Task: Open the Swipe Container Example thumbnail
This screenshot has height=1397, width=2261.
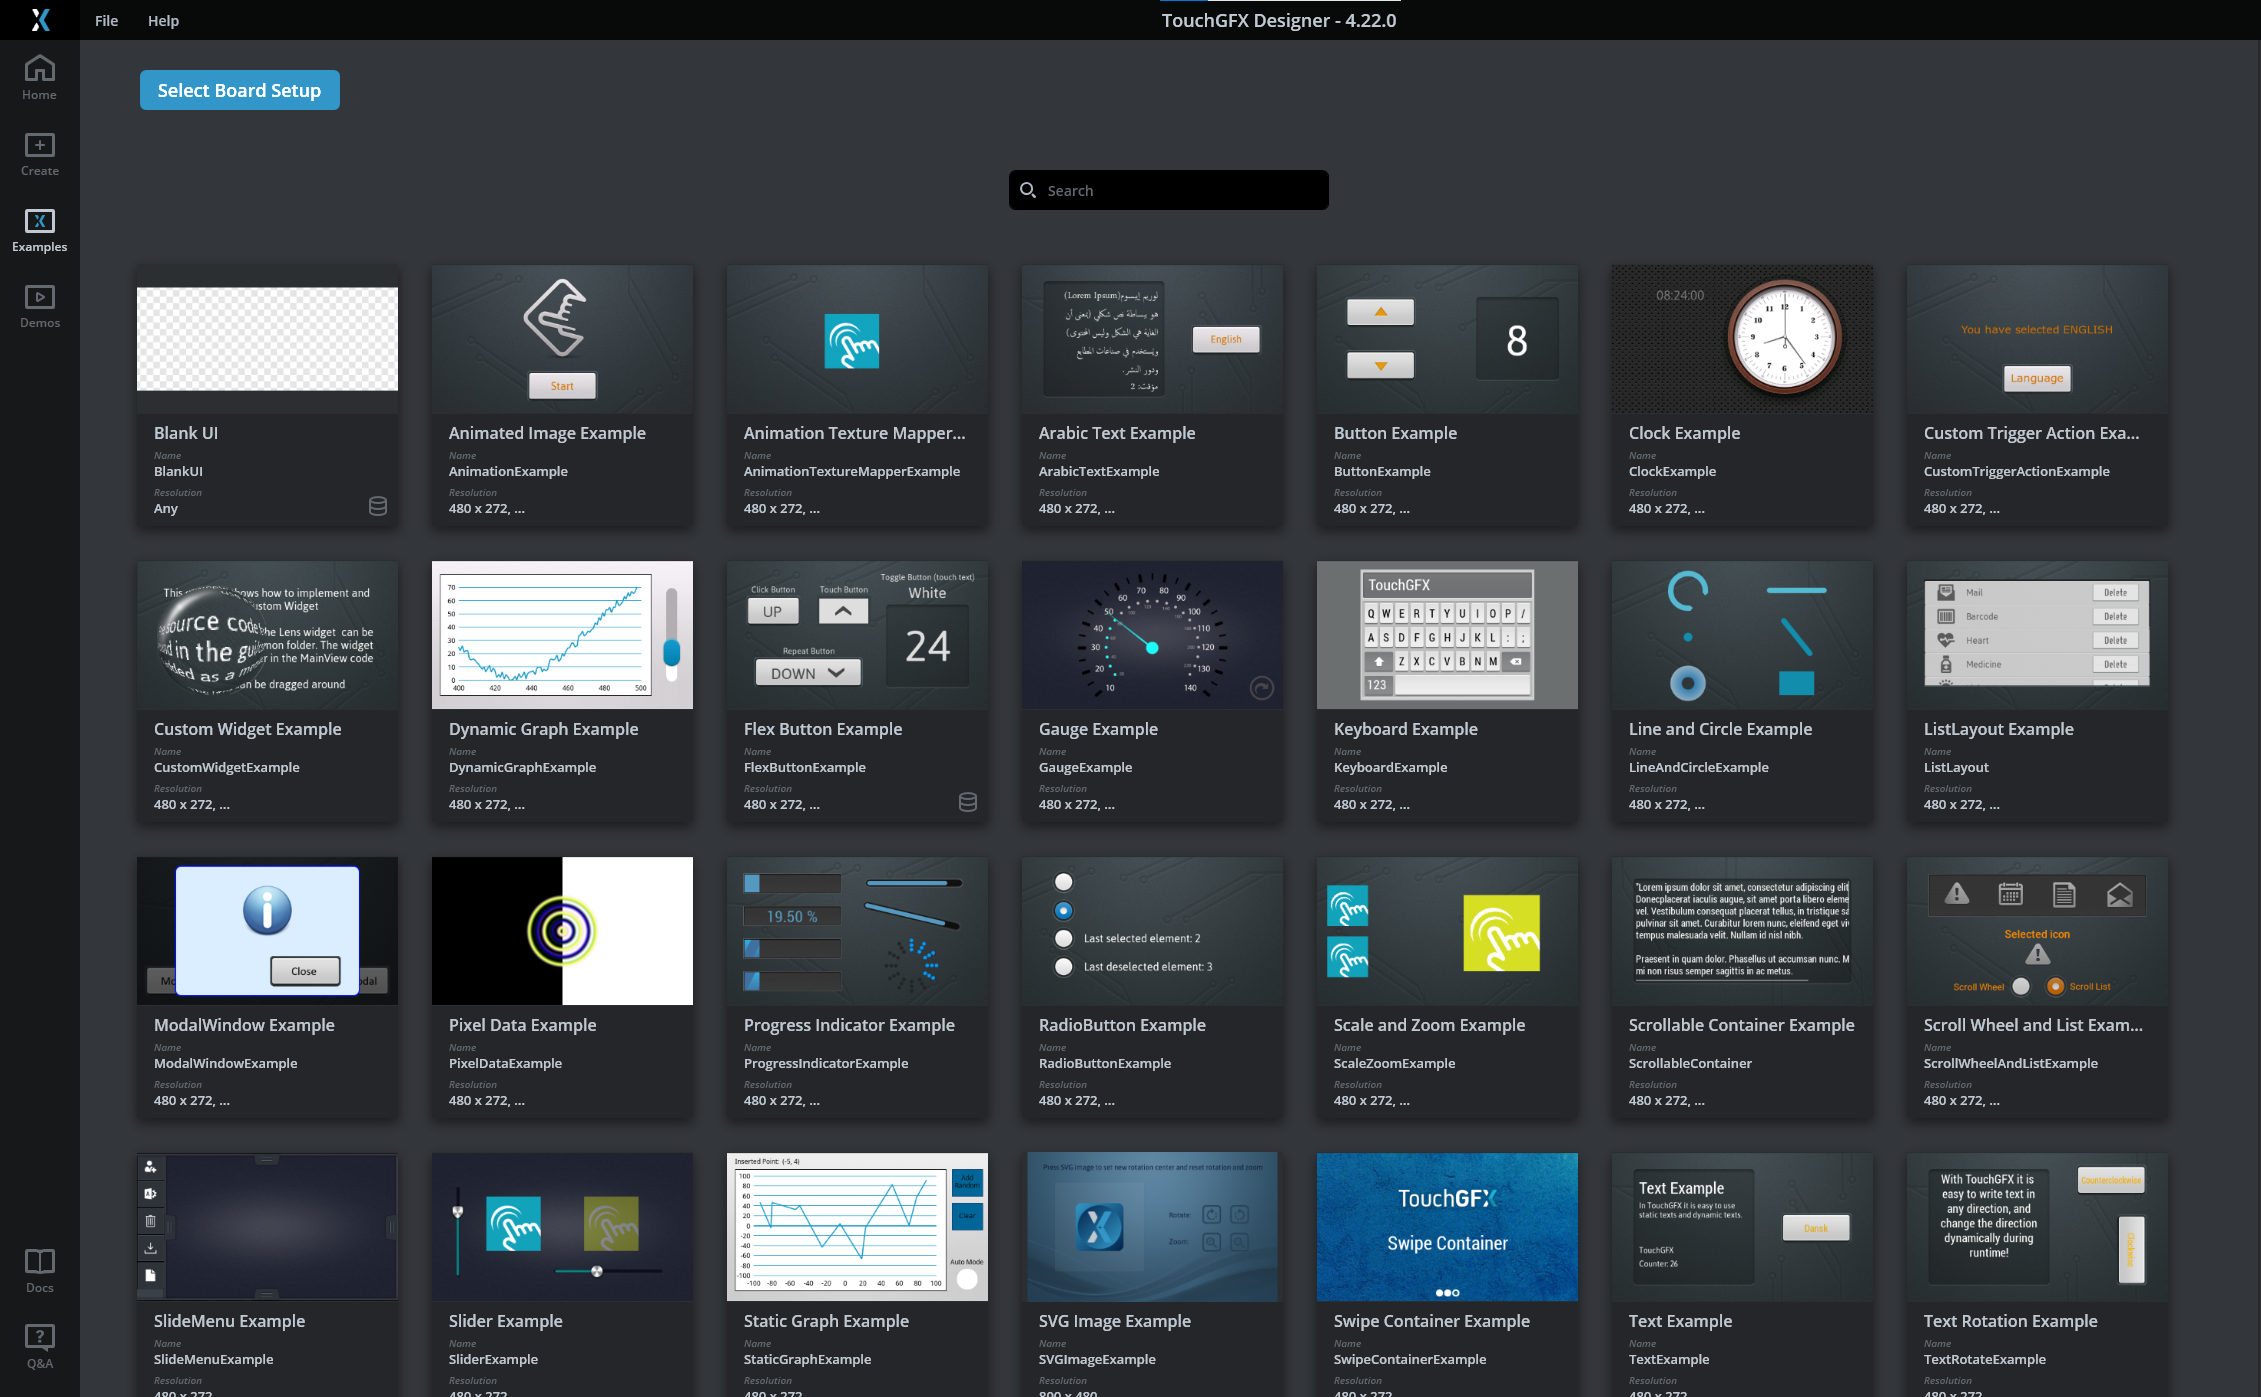Action: [1447, 1227]
